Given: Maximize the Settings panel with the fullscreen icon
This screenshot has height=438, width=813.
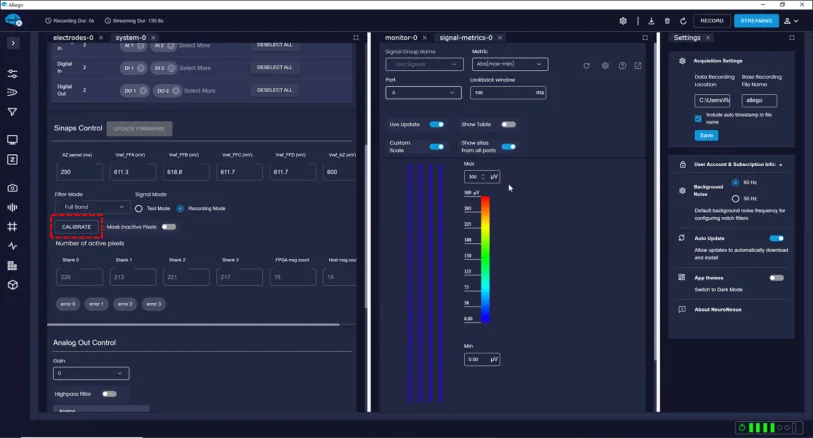Looking at the screenshot, I should click(x=792, y=37).
